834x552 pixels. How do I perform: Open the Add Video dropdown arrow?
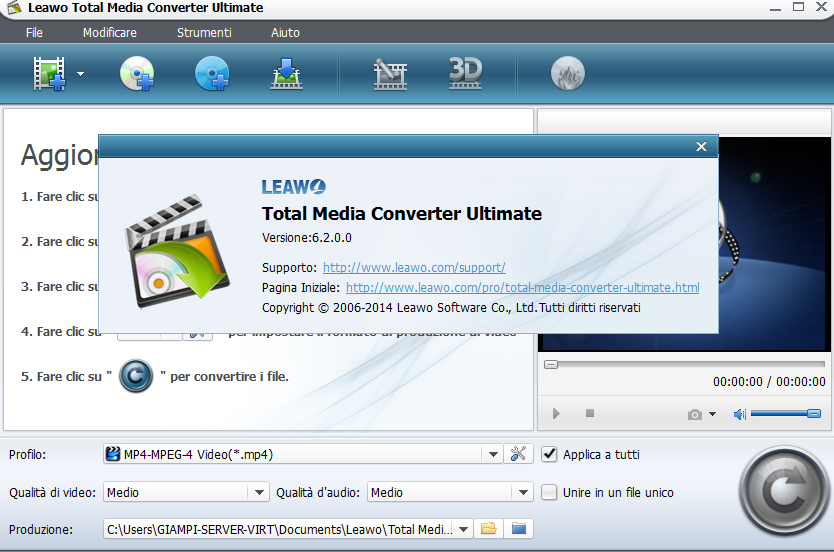tap(80, 74)
